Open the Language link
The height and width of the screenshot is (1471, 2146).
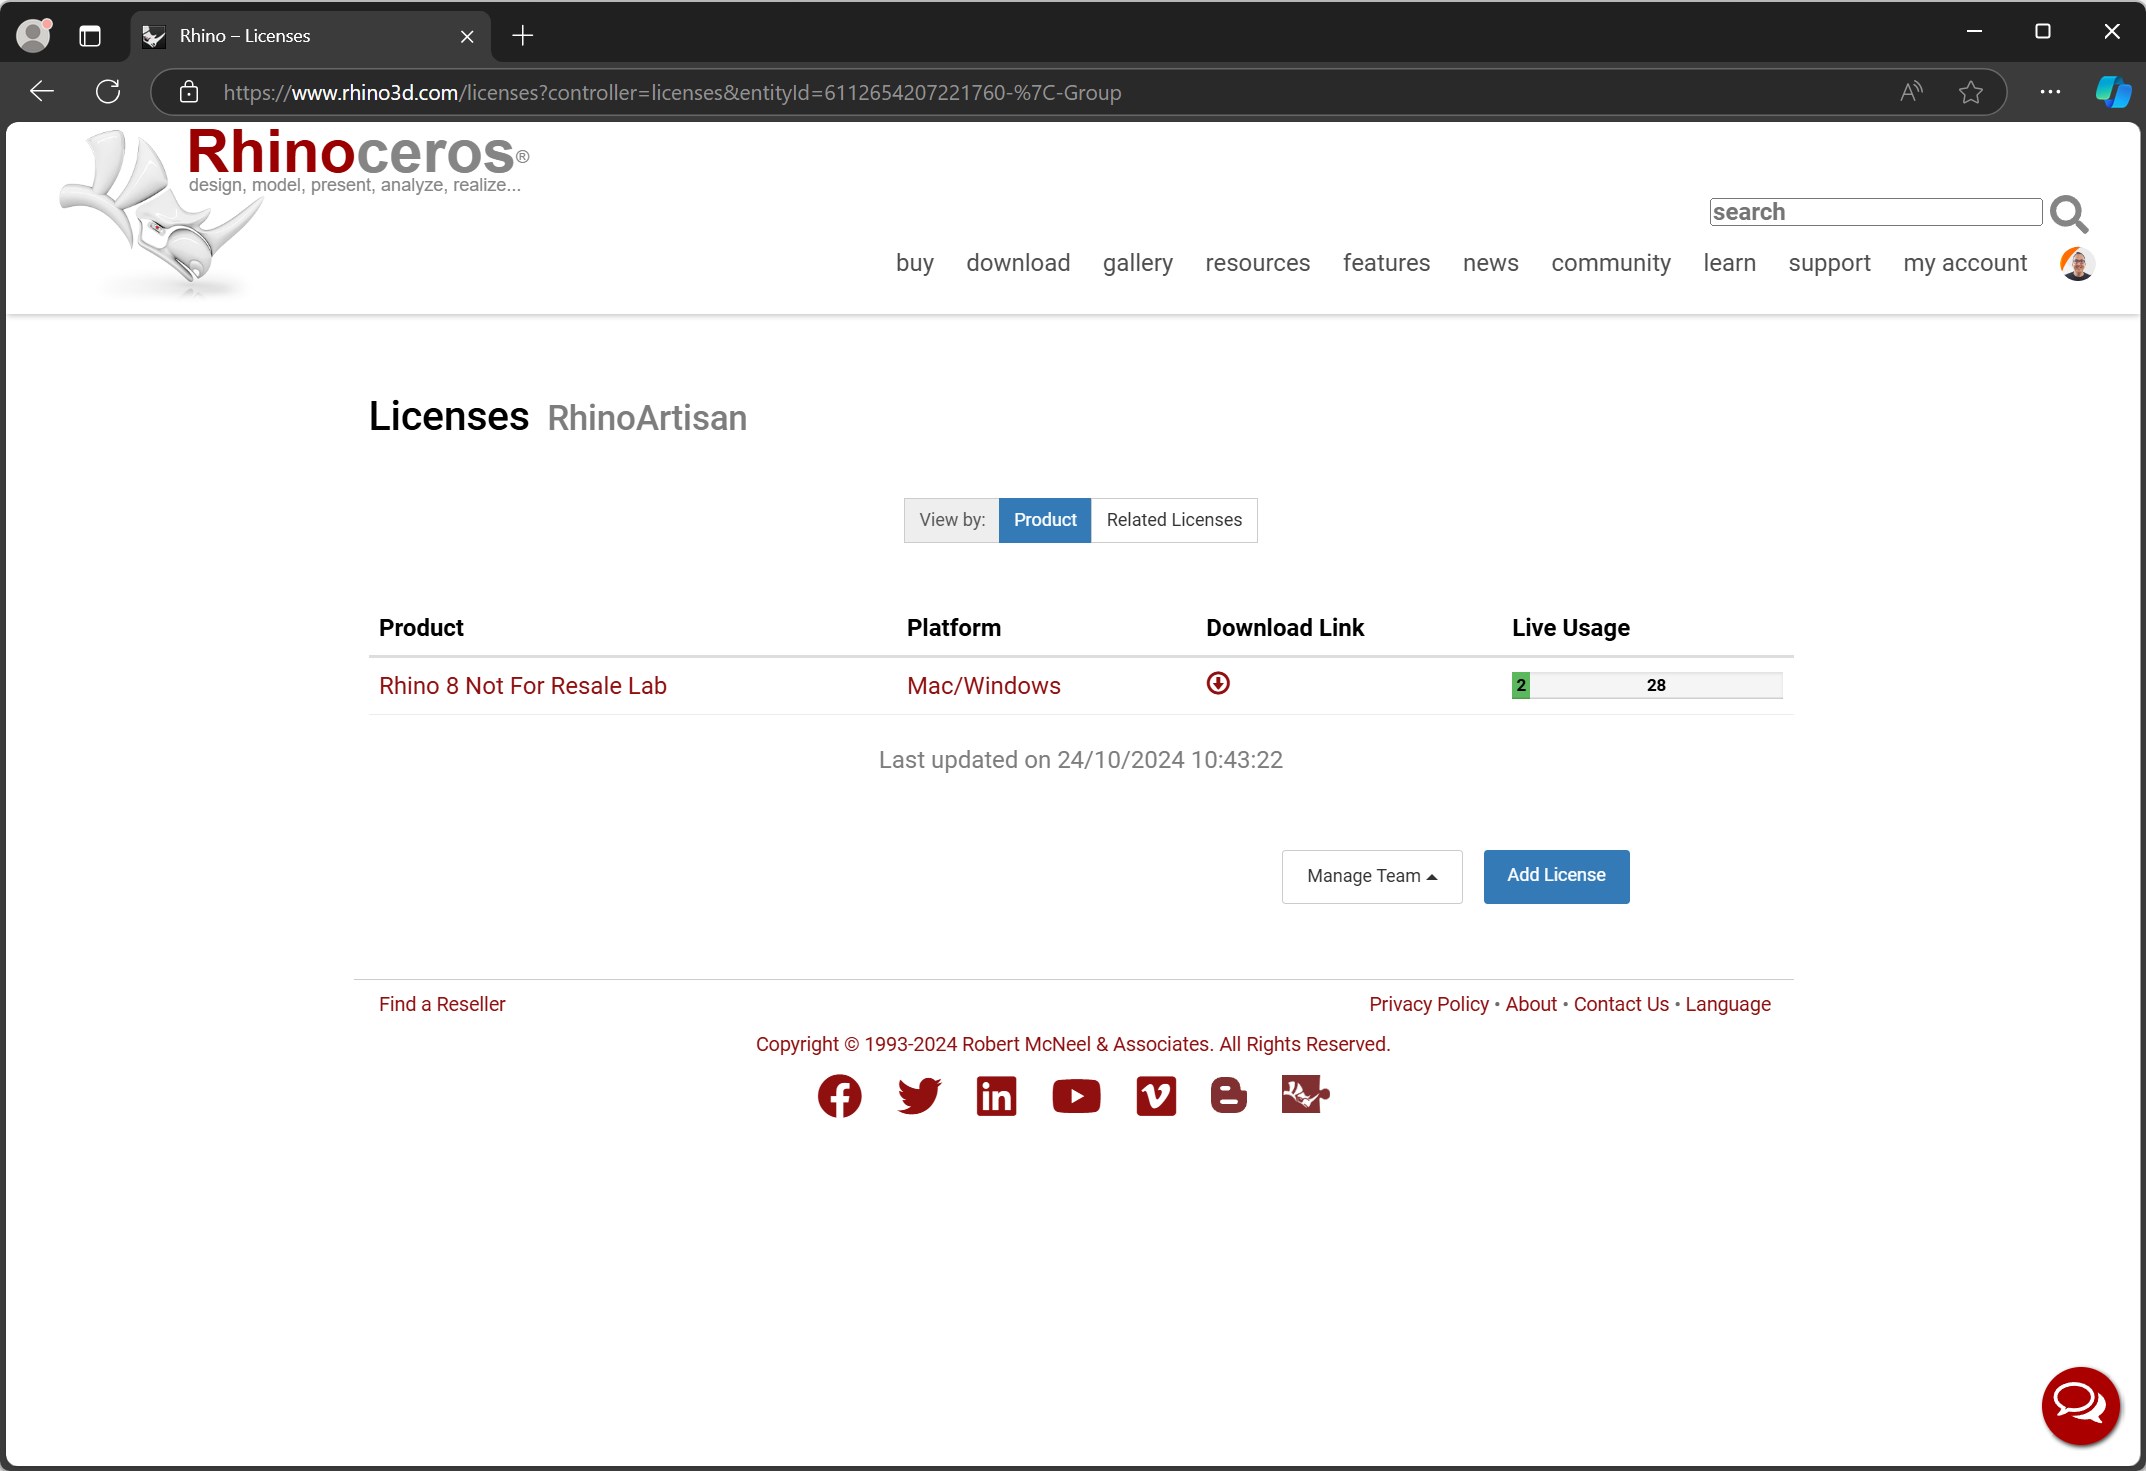tap(1728, 1004)
